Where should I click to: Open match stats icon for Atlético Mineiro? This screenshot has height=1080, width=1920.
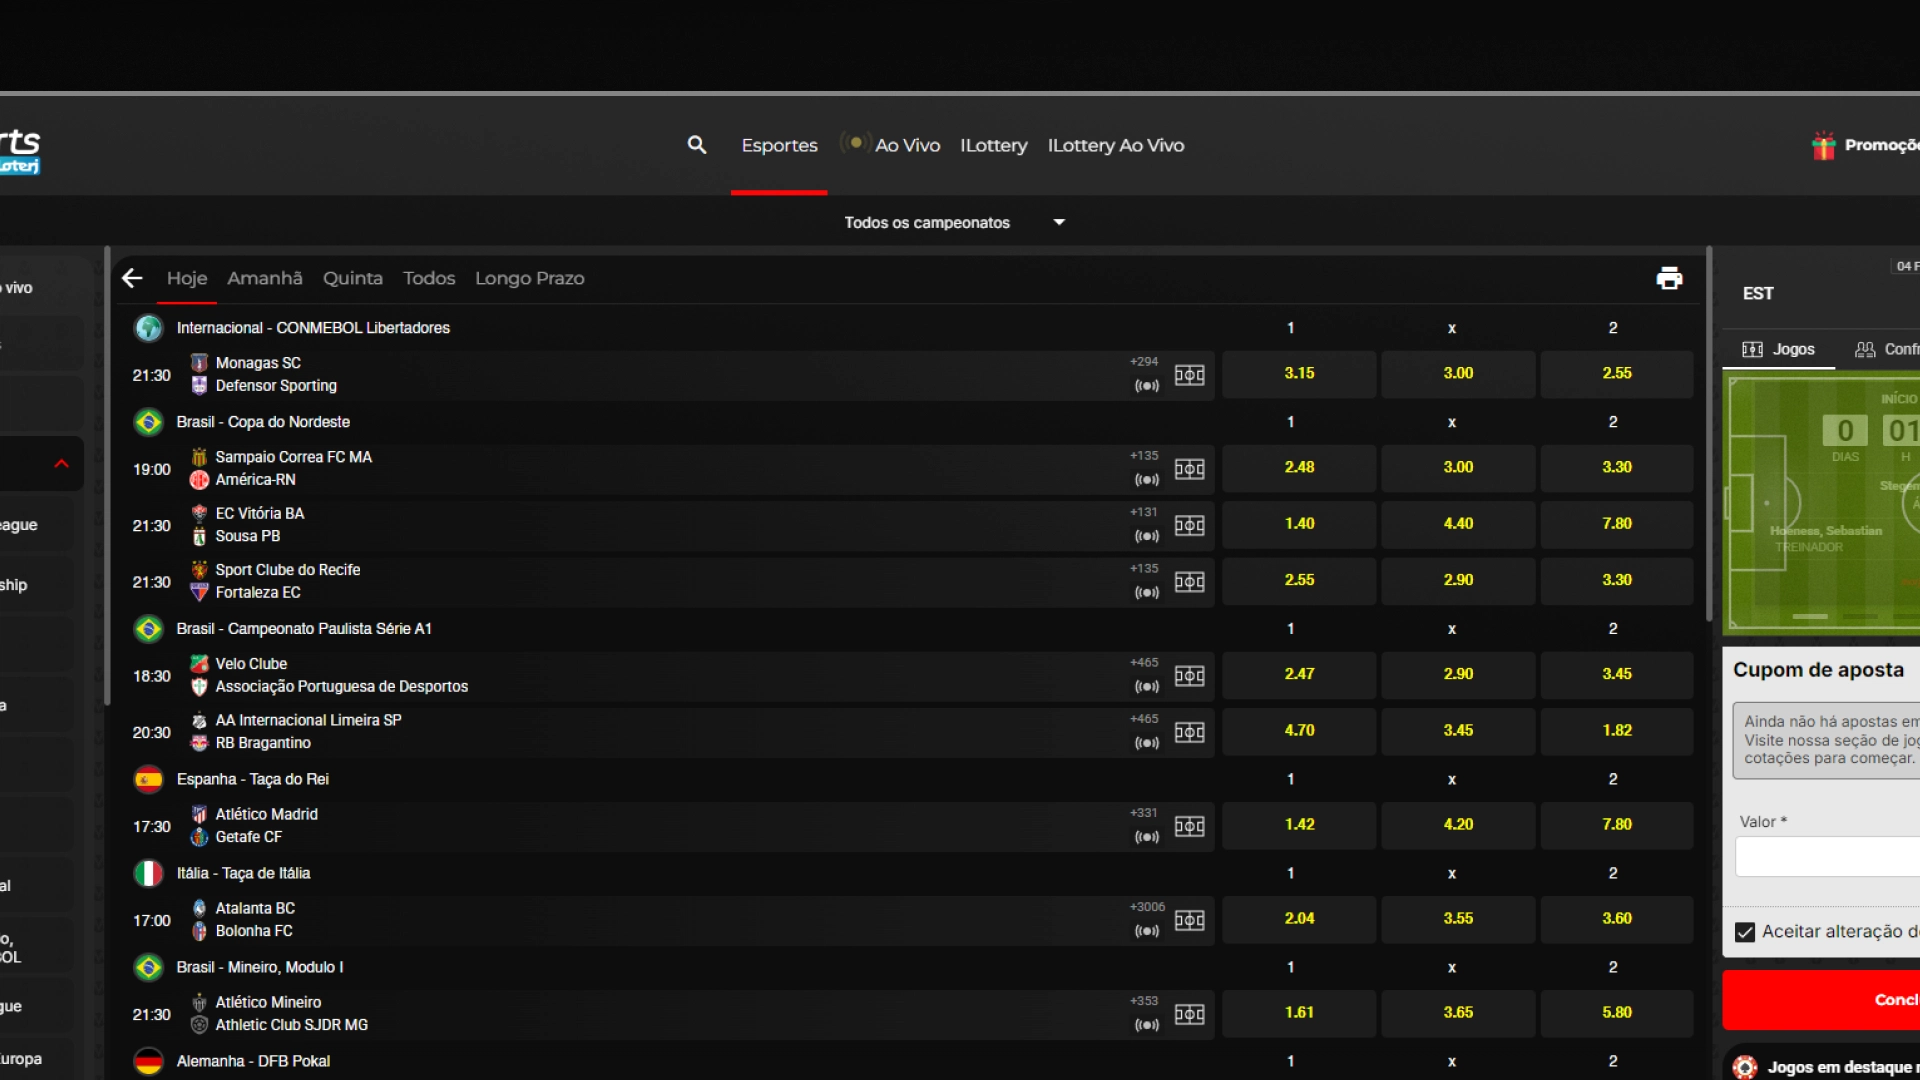pyautogui.click(x=1189, y=1014)
